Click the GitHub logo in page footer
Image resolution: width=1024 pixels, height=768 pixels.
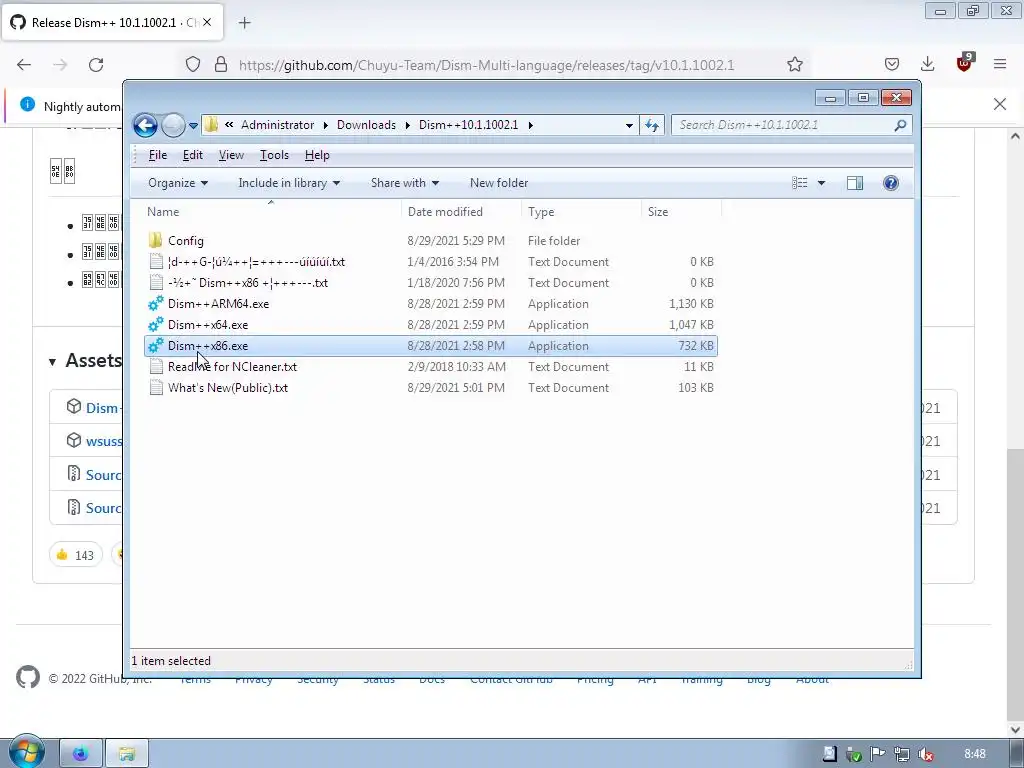pyautogui.click(x=27, y=677)
